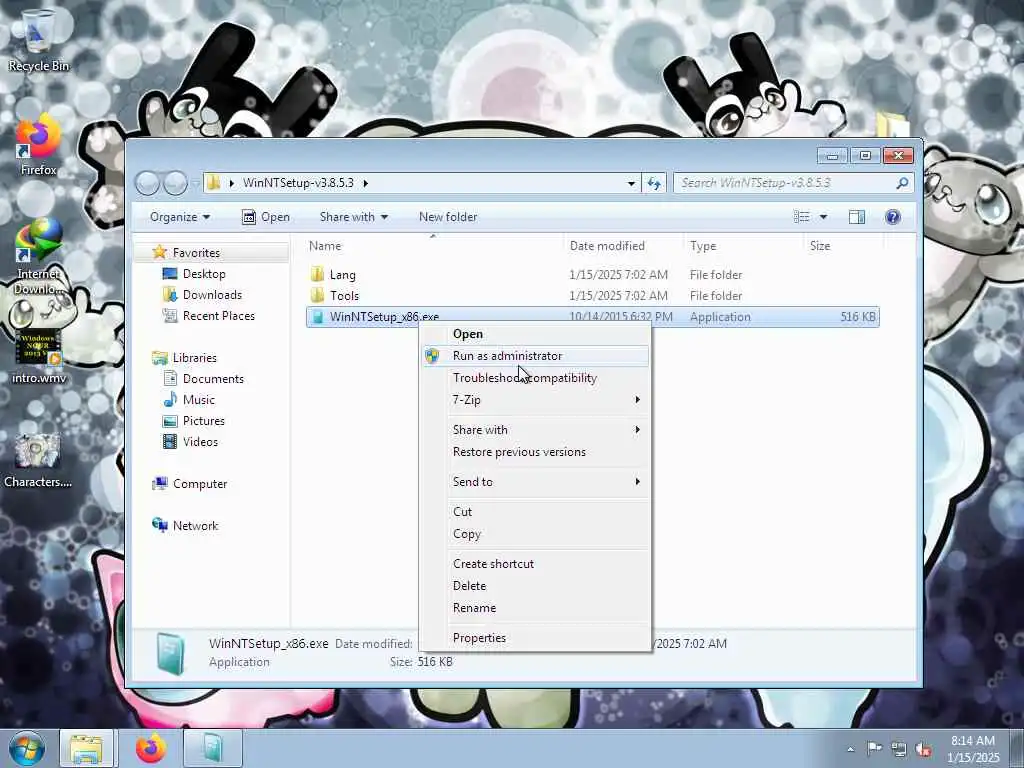Open the Action Center flag icon

[x=874, y=748]
